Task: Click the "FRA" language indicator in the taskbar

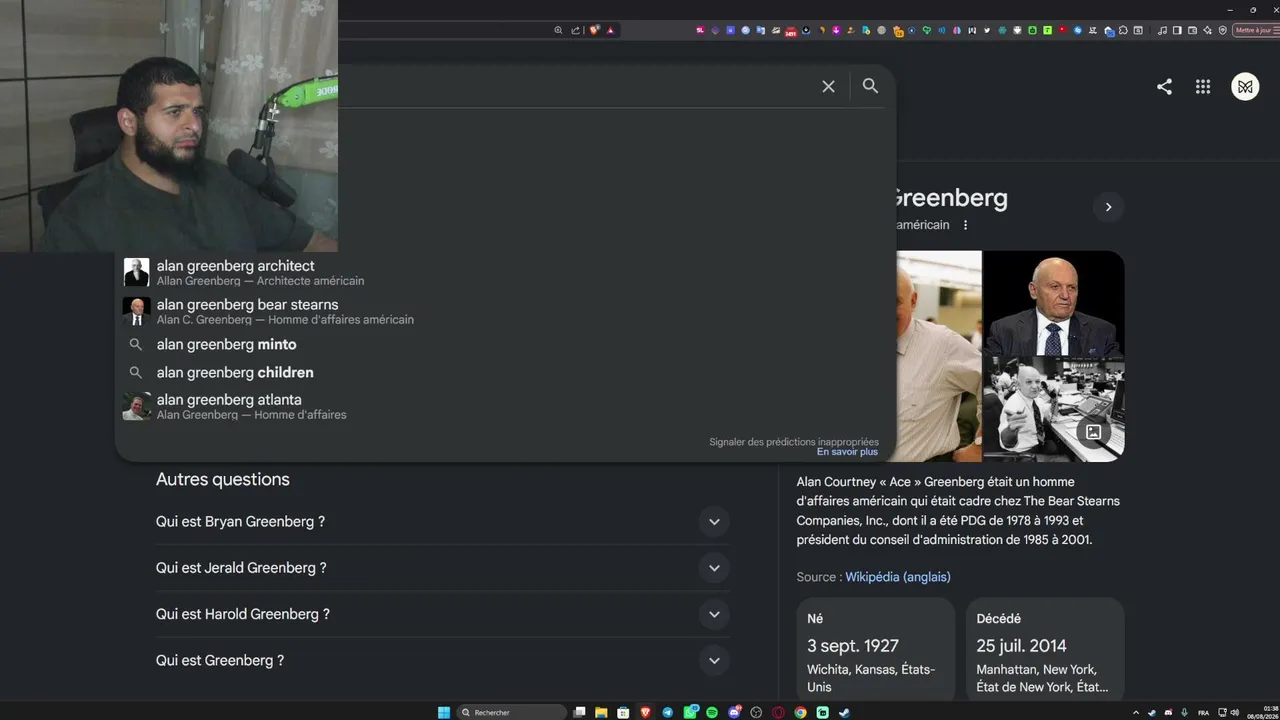Action: click(x=1203, y=713)
